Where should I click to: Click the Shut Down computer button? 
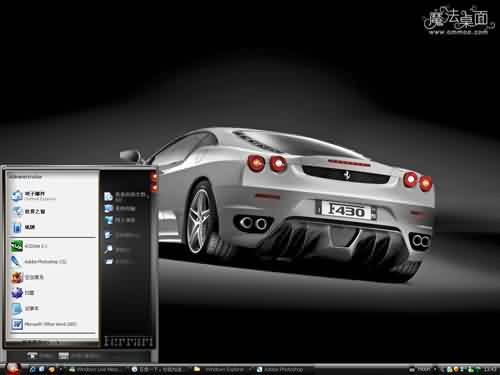80,356
